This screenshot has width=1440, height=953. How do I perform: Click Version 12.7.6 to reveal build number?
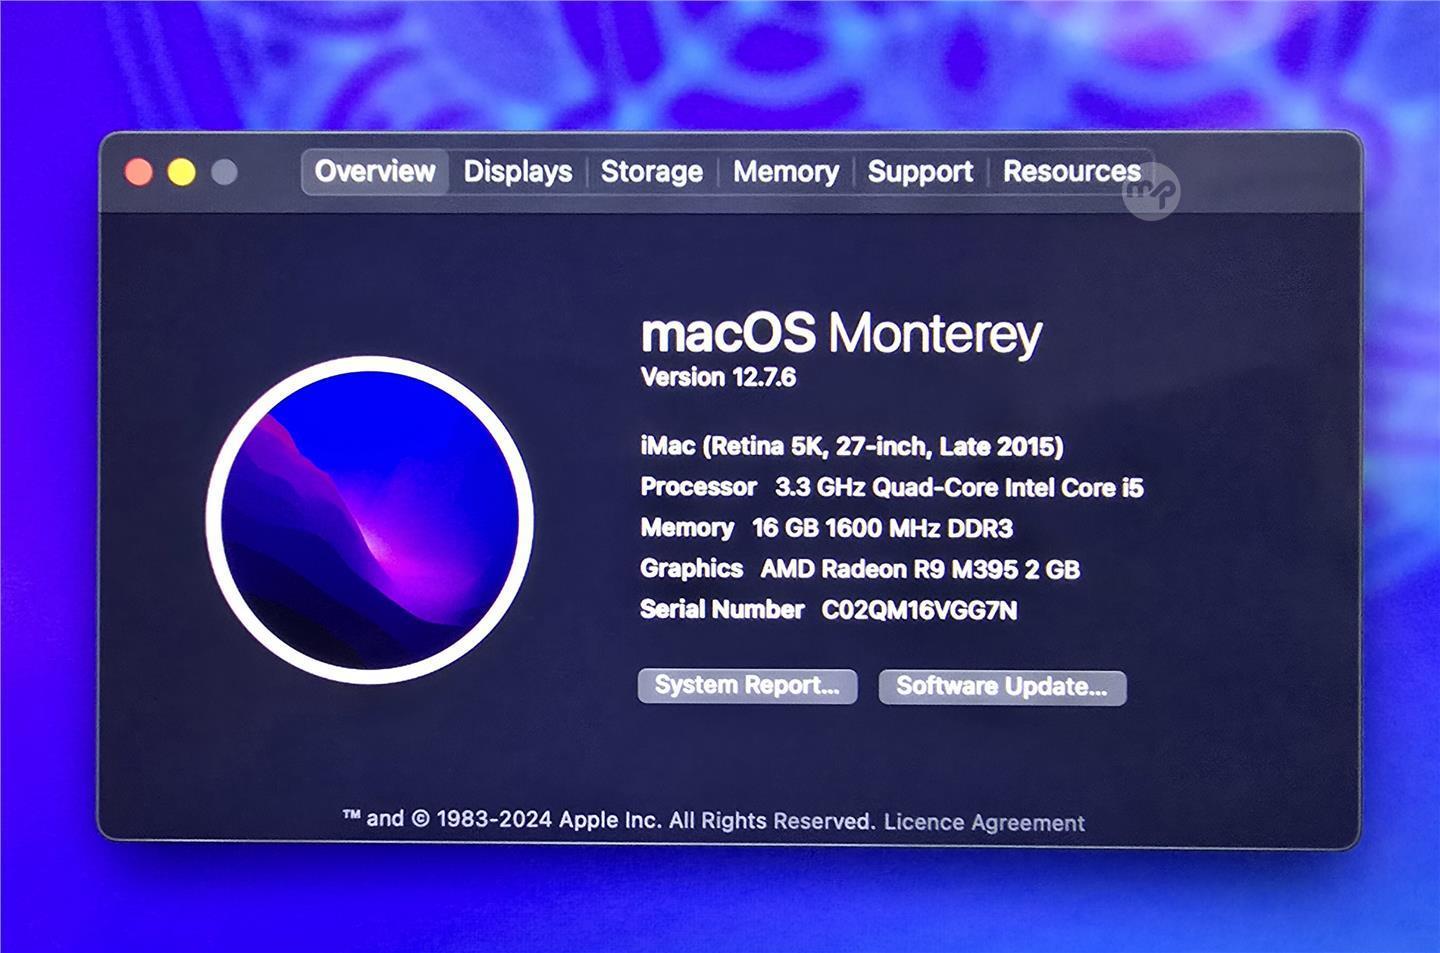coord(718,378)
